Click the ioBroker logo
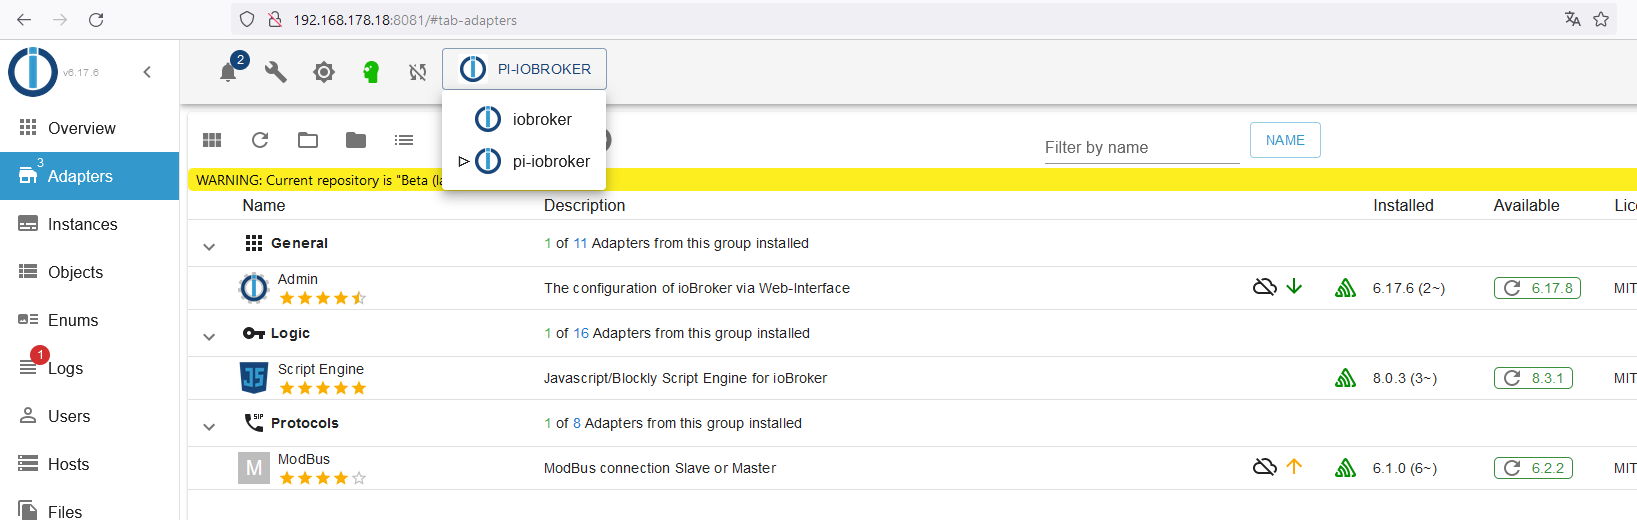Screen dimensions: 1637x520 33,72
